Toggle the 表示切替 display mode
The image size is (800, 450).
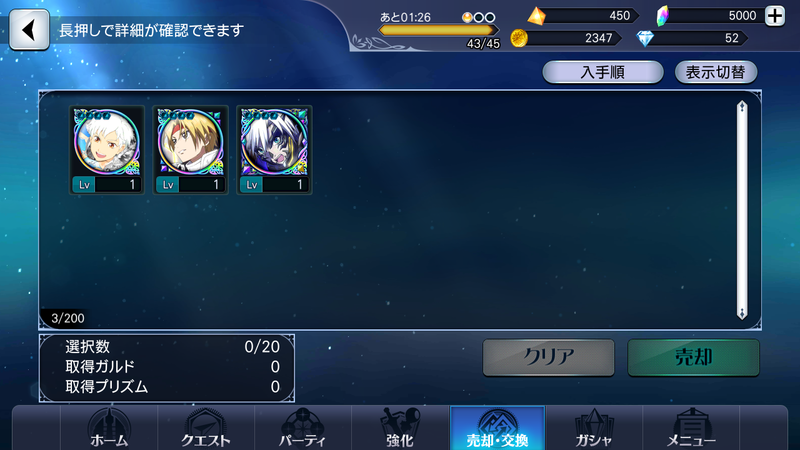point(716,72)
